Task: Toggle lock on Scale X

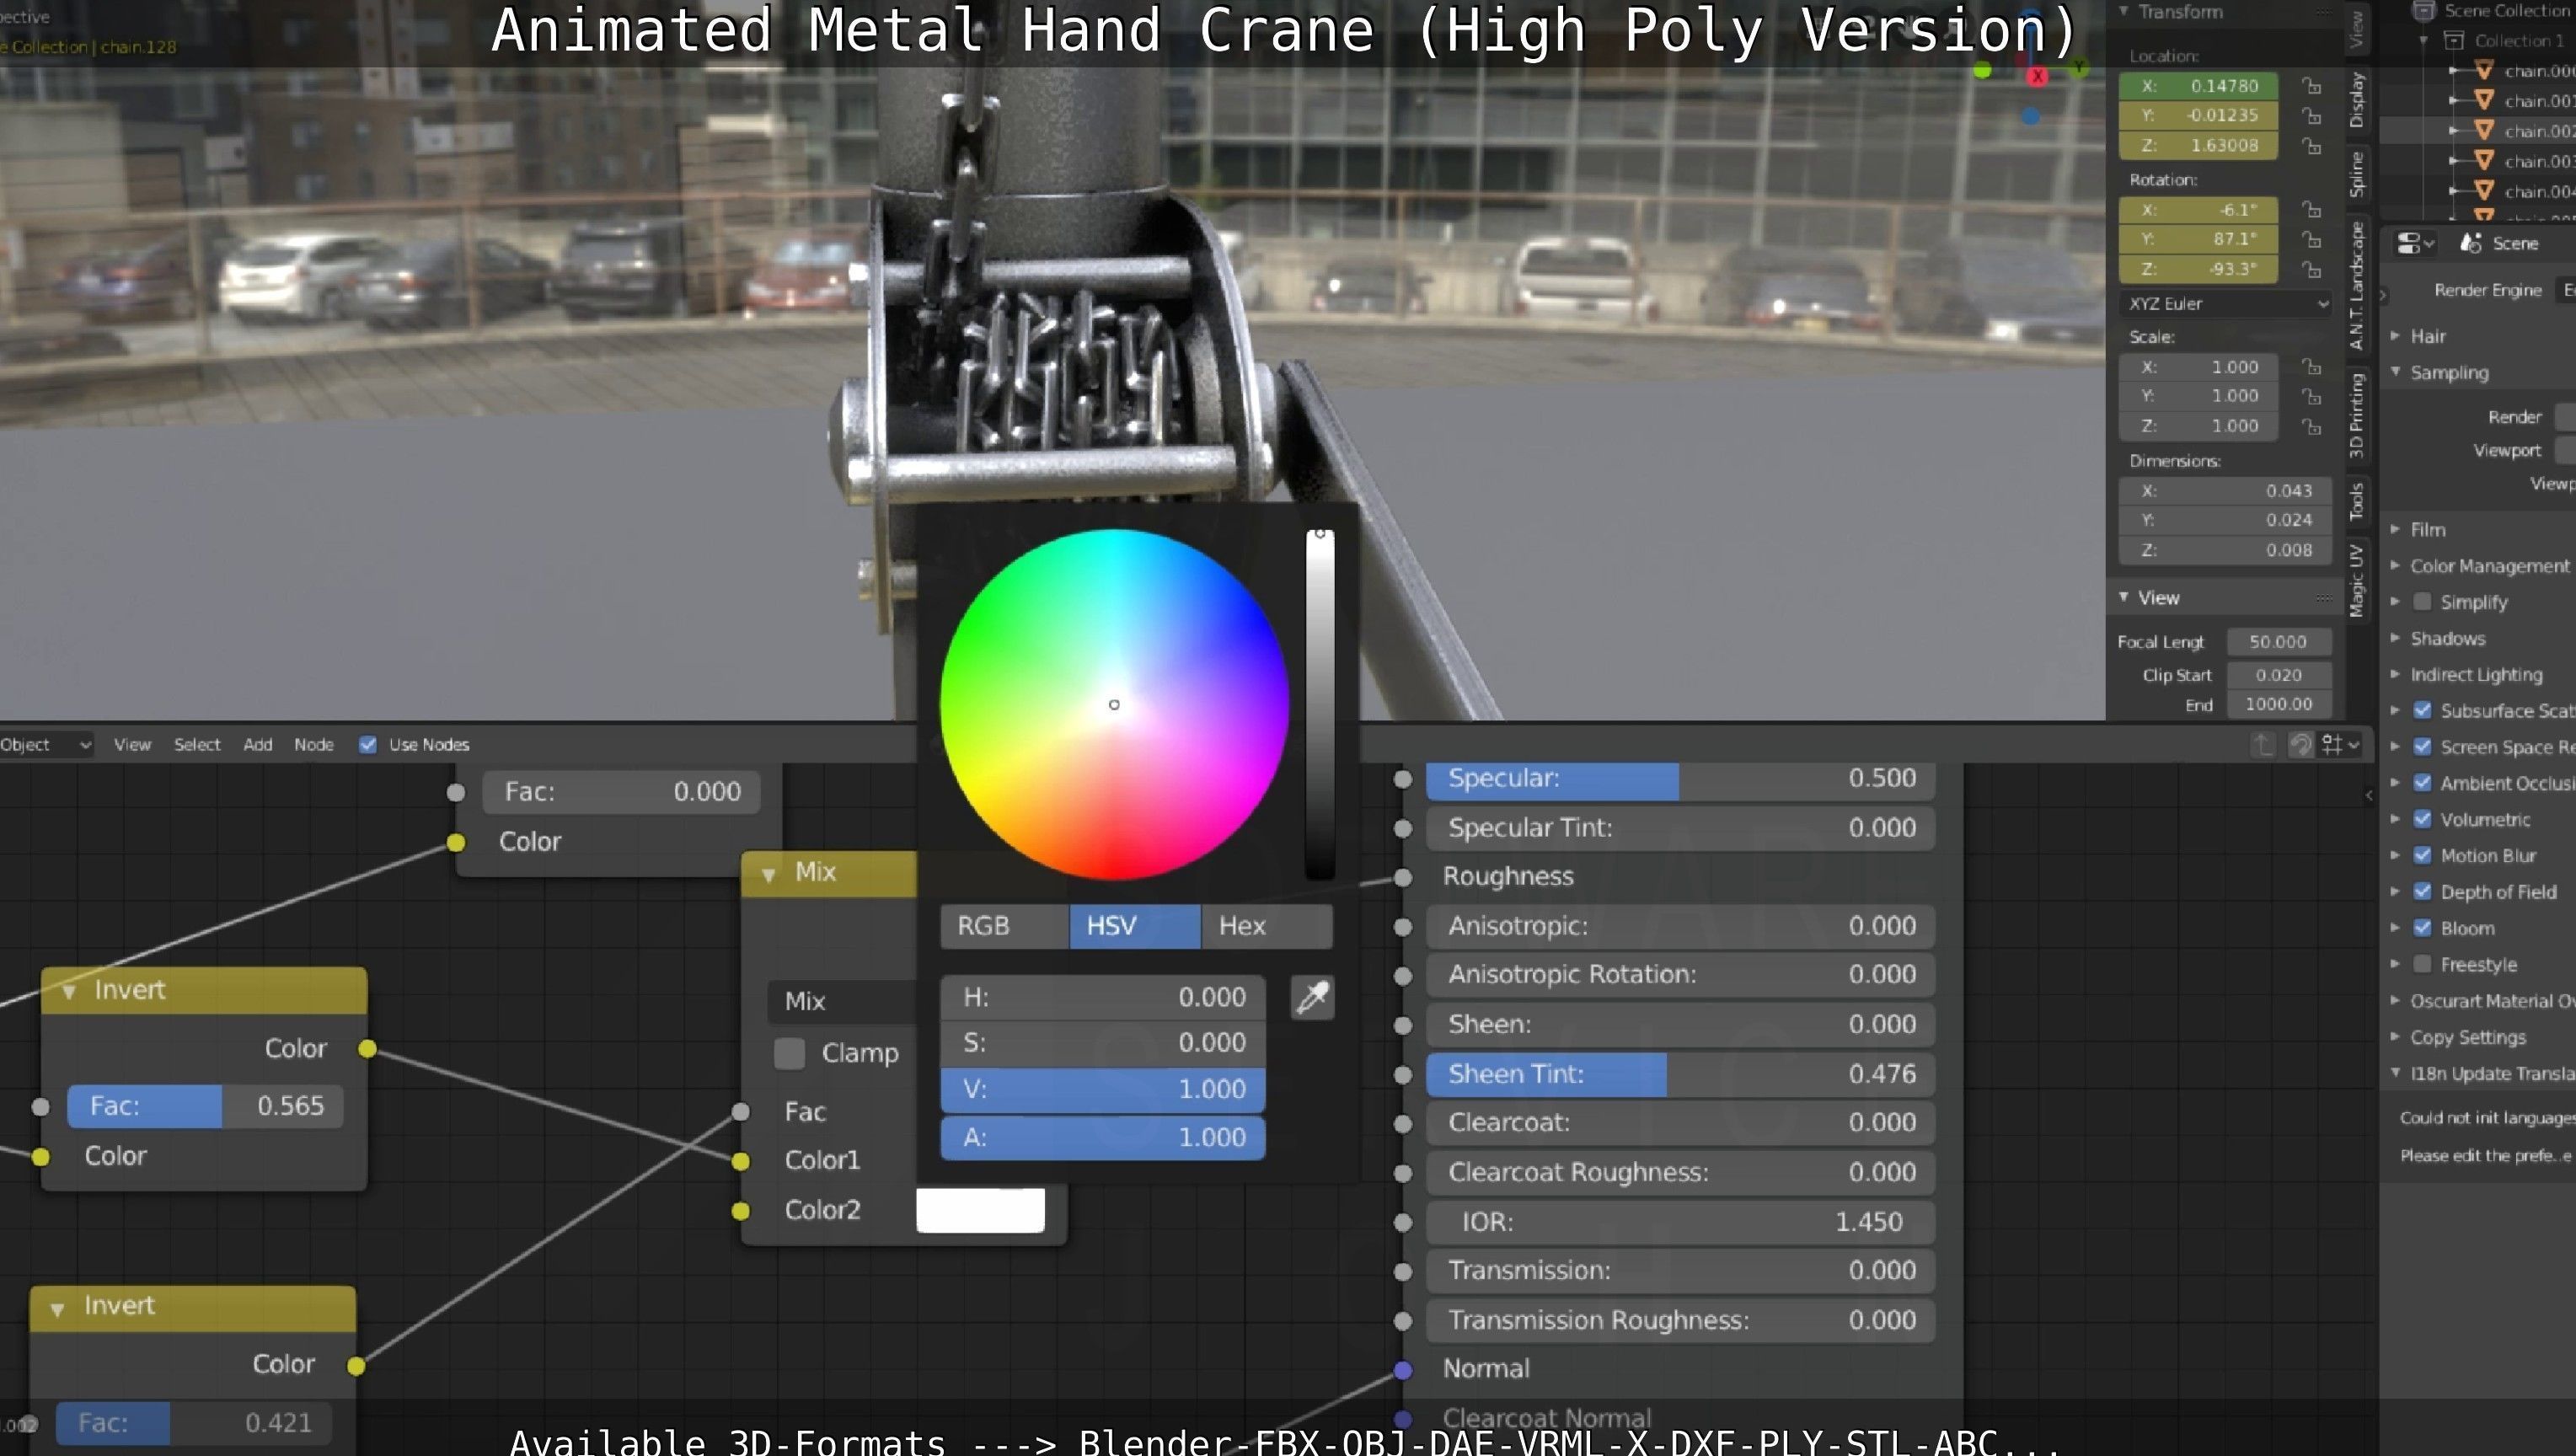Action: coord(2311,367)
